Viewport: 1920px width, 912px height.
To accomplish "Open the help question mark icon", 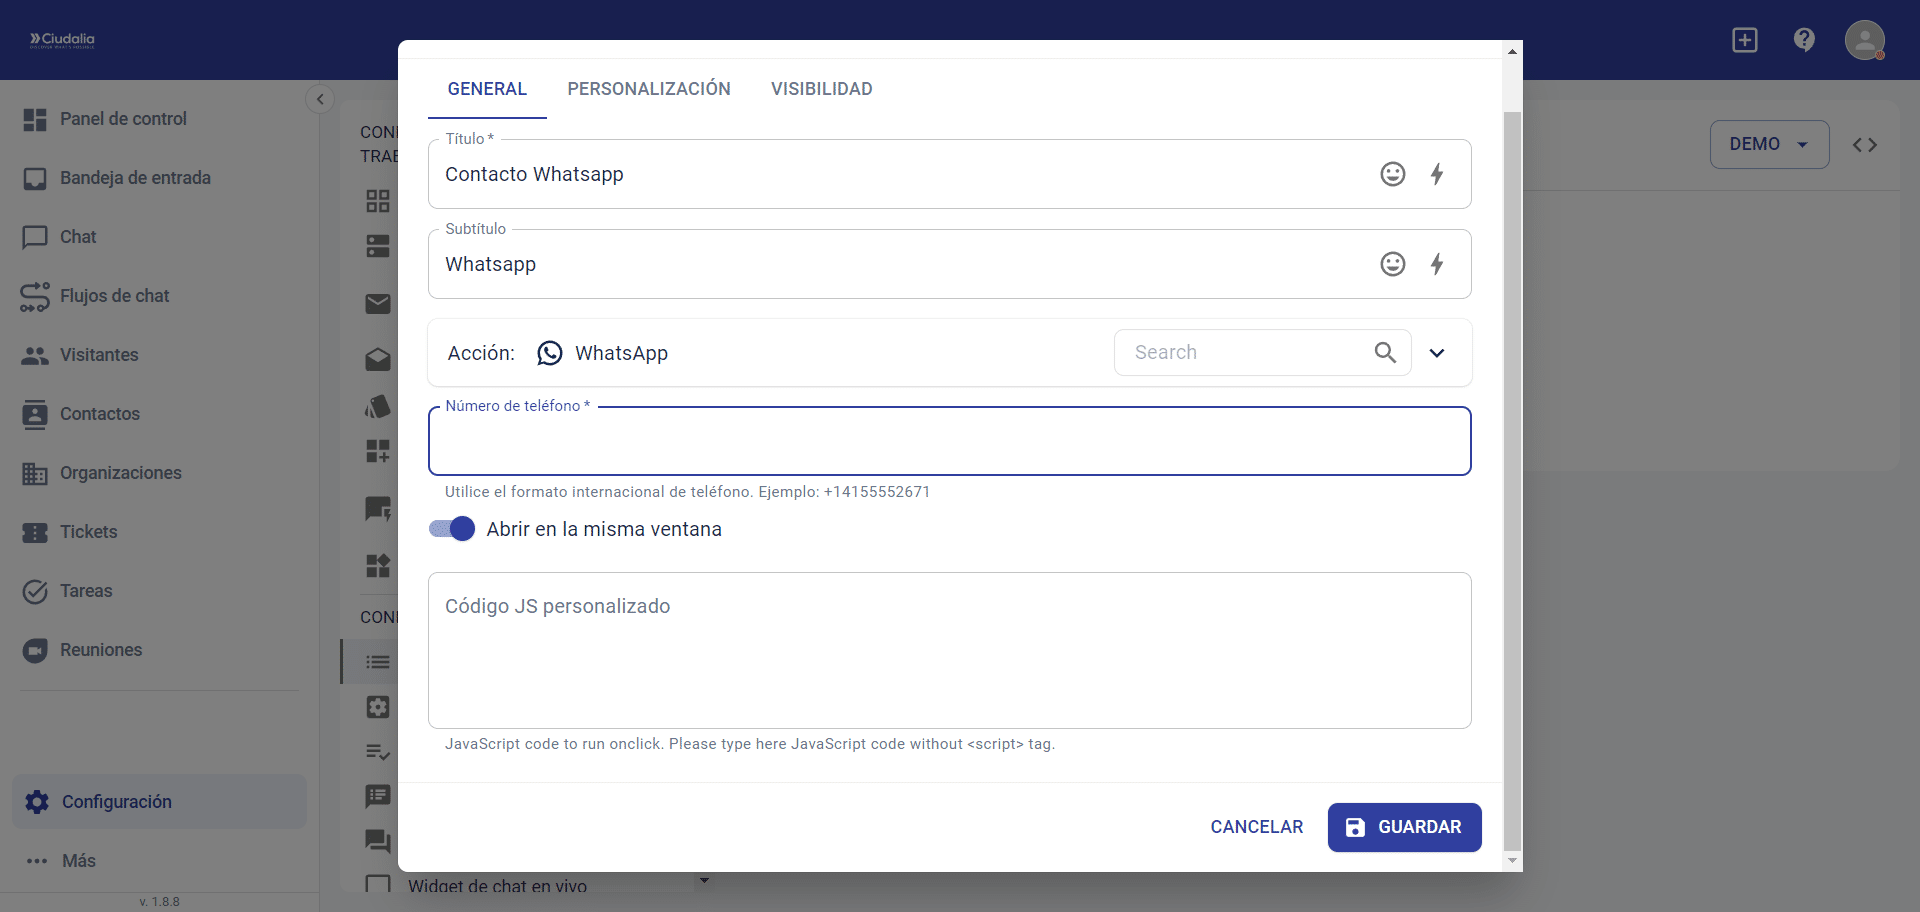I will click(x=1804, y=40).
